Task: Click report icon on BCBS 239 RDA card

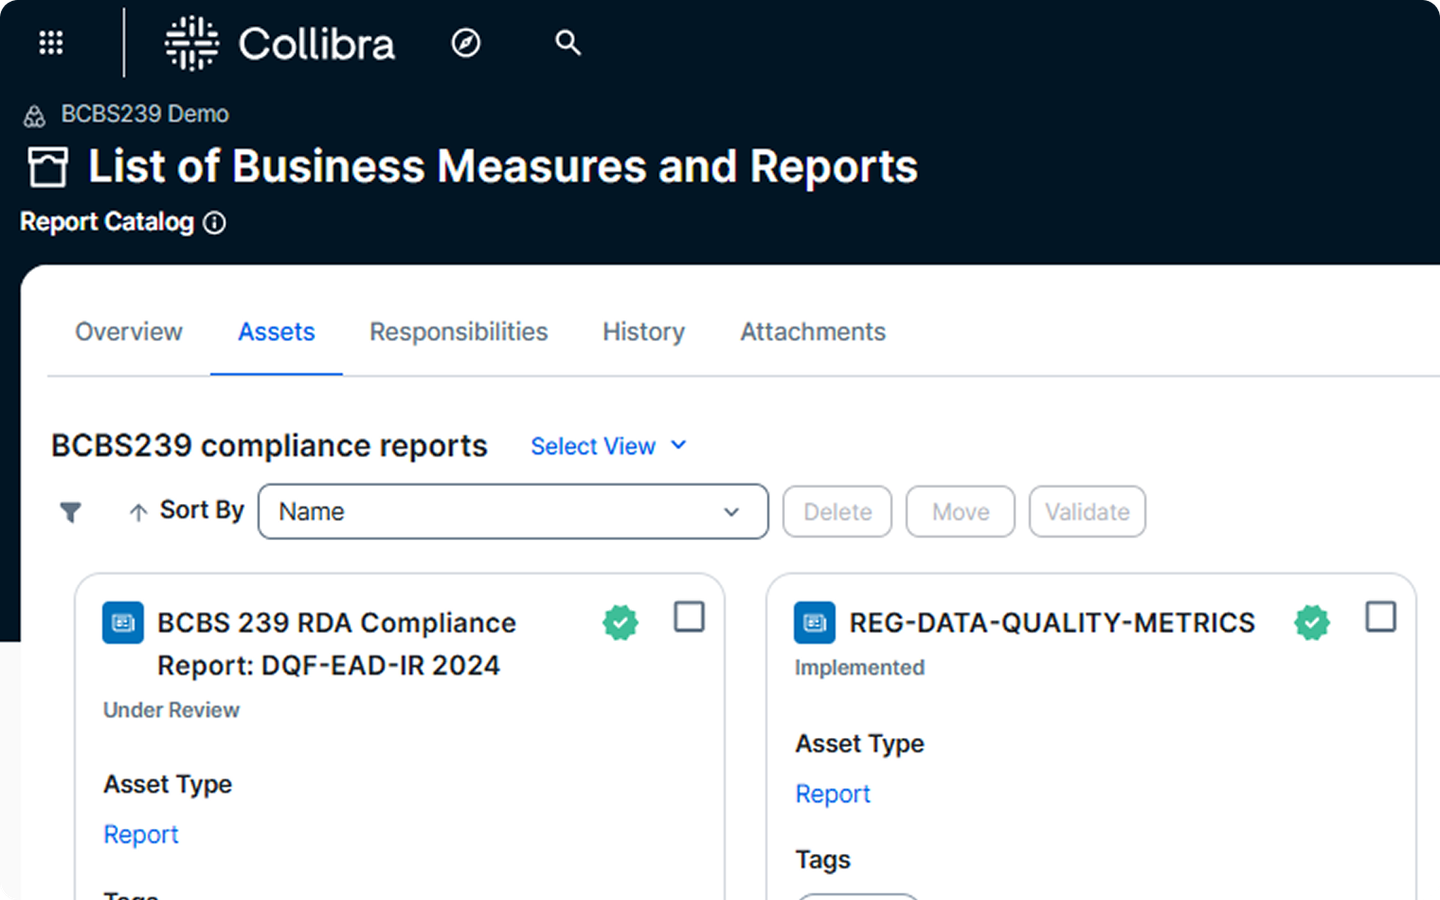Action: tap(123, 623)
